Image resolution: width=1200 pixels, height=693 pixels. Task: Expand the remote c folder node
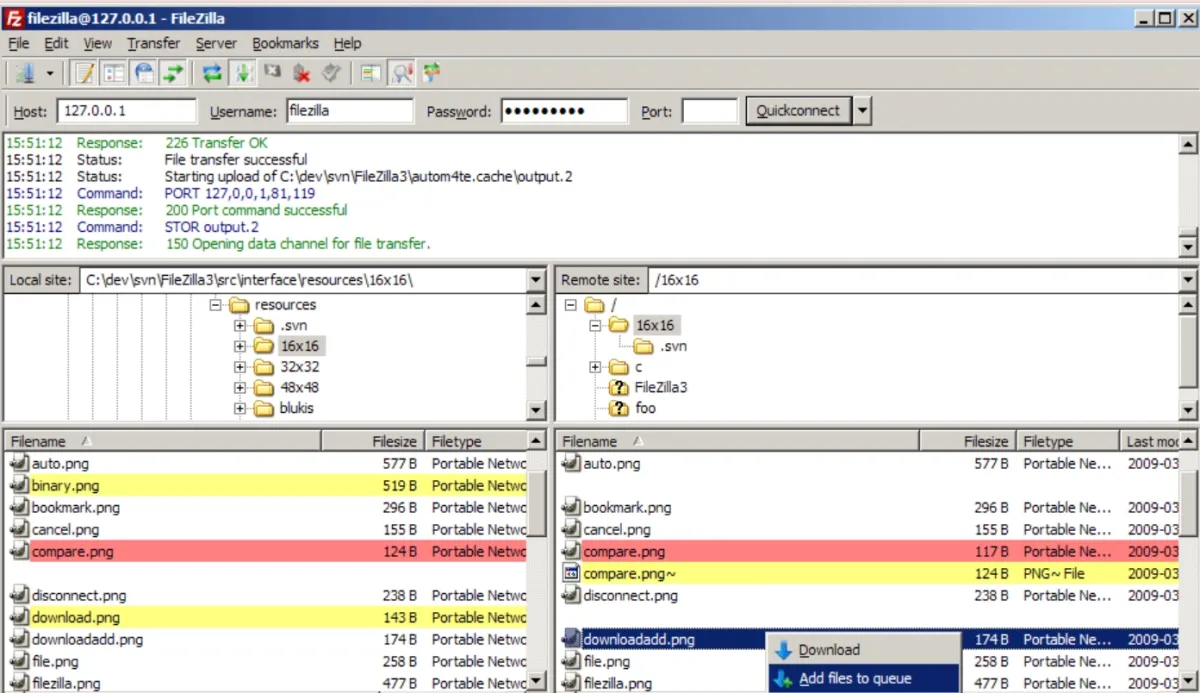pos(594,367)
